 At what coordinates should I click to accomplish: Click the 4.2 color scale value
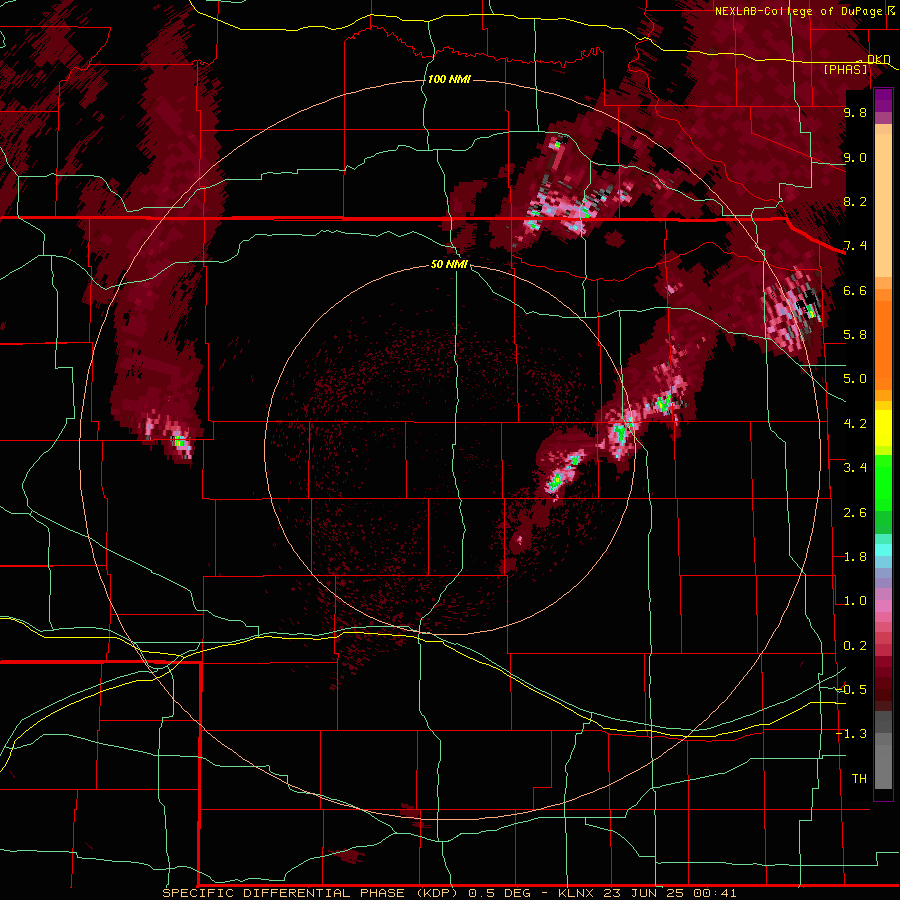855,424
